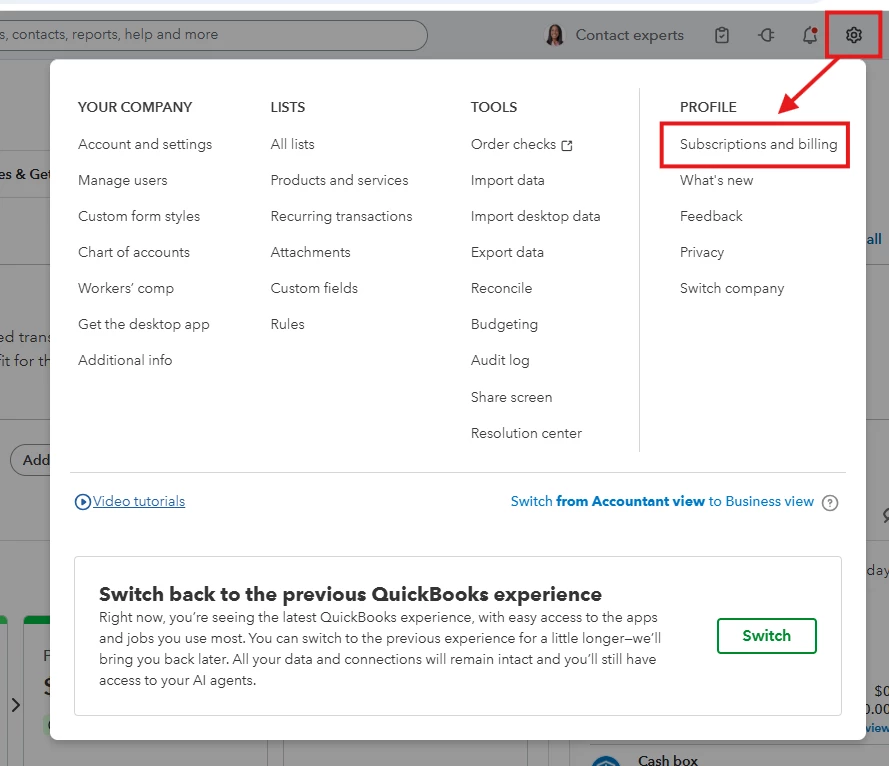Open the notifications bell icon
889x766 pixels.
(x=810, y=35)
